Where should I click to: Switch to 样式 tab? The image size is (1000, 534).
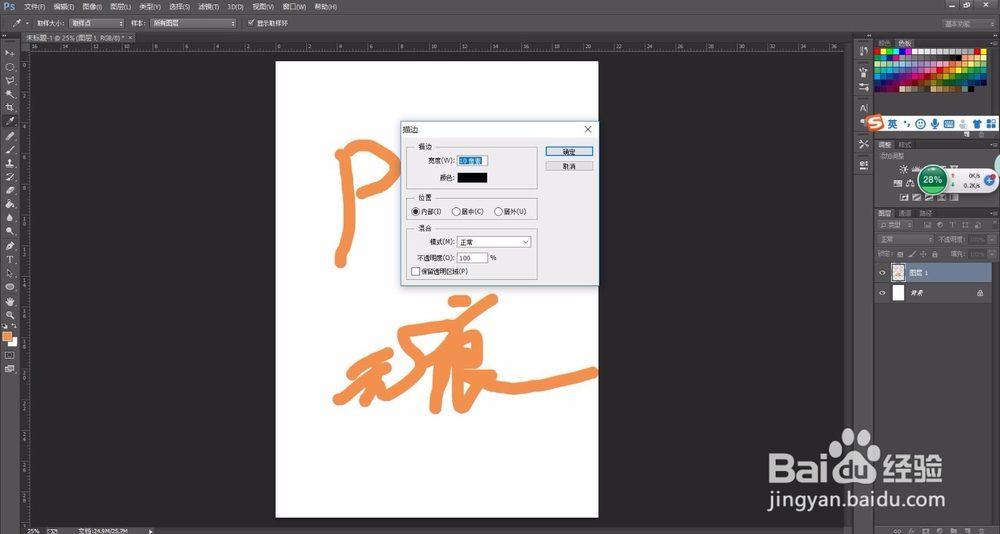coord(905,145)
